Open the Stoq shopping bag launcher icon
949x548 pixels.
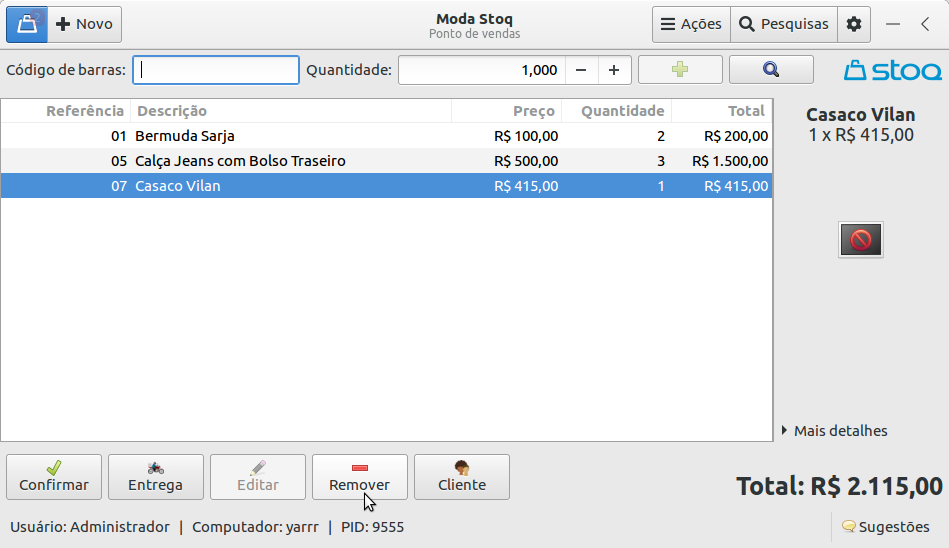pos(27,24)
